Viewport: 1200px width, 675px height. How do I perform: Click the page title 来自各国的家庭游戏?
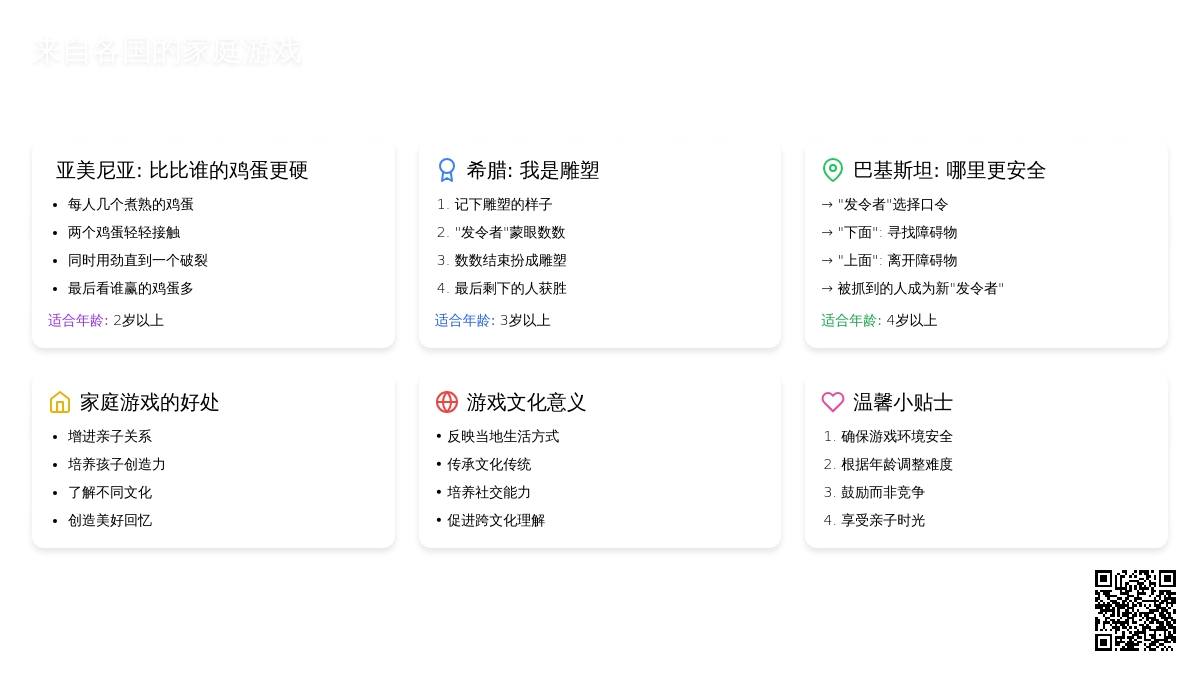pyautogui.click(x=167, y=52)
